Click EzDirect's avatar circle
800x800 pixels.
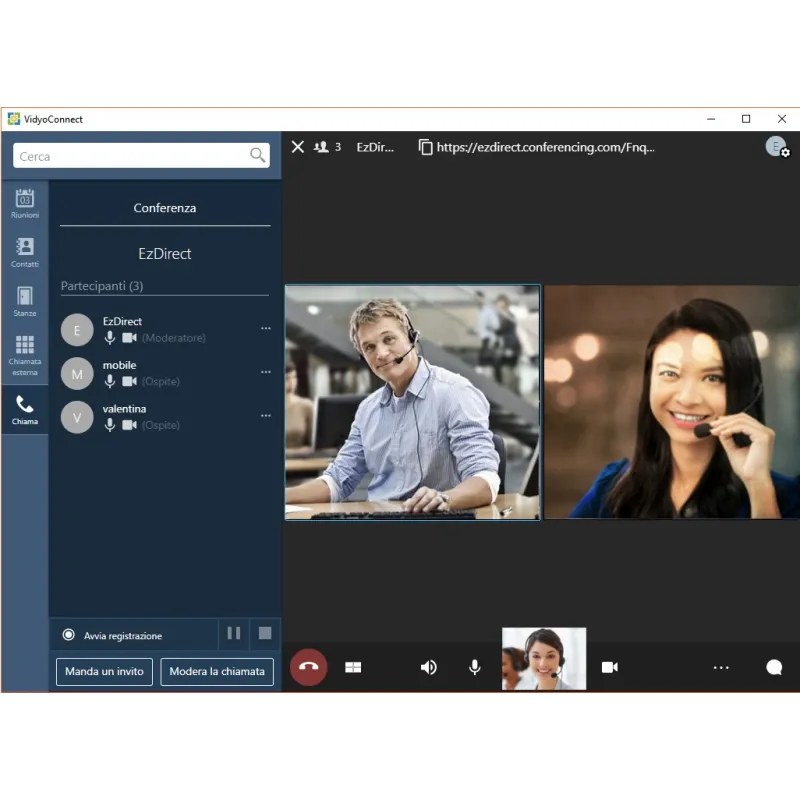[x=77, y=330]
